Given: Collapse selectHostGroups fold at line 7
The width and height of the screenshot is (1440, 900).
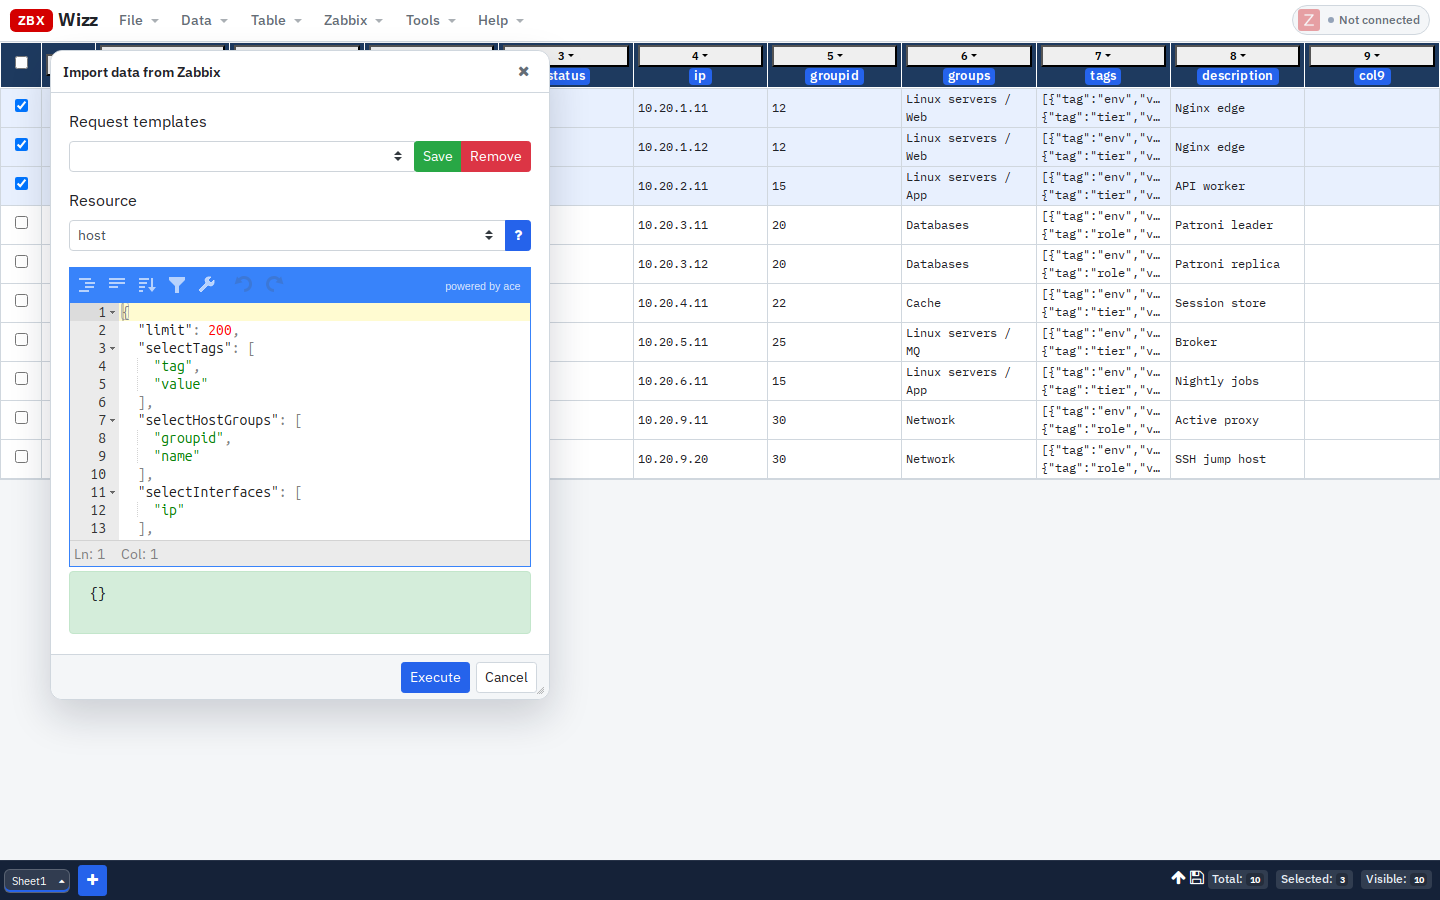Looking at the screenshot, I should [113, 420].
